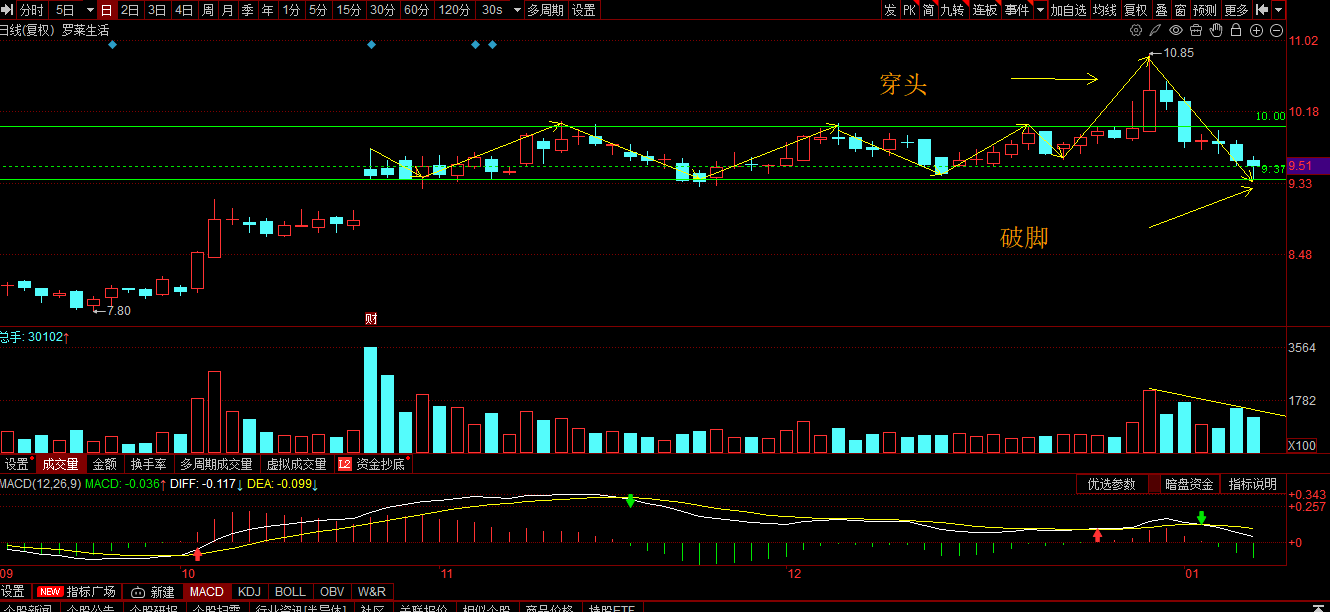Click the 优选参数 button
The width and height of the screenshot is (1330, 612).
(1111, 484)
